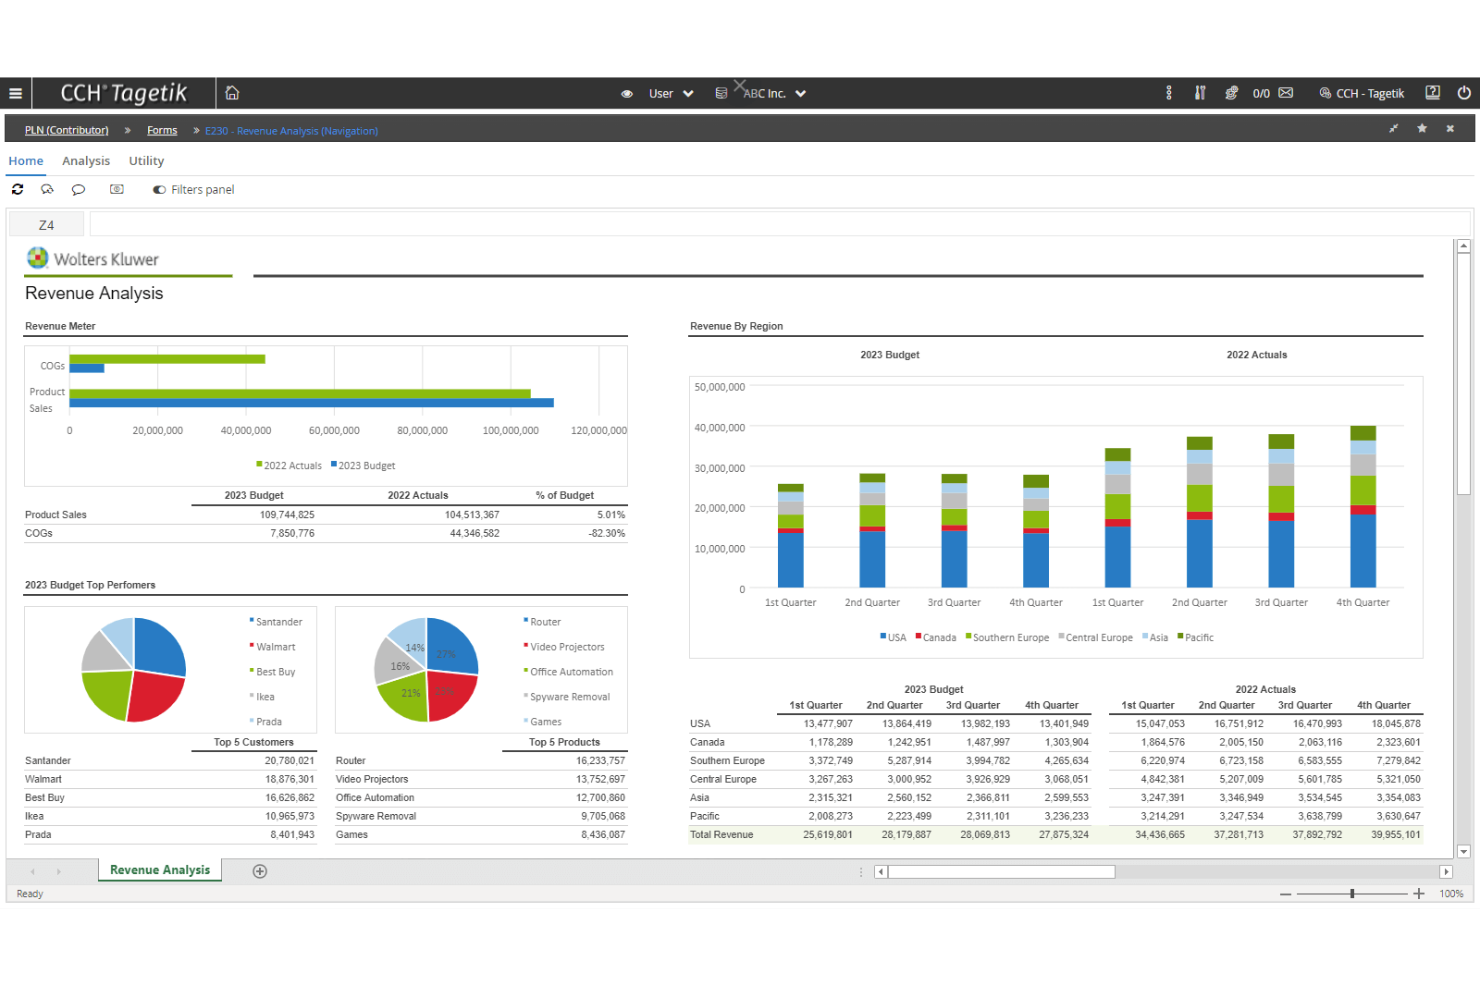Screen dimensions: 1480x987
Task: Click the Home icon in the top bar
Action: (x=231, y=92)
